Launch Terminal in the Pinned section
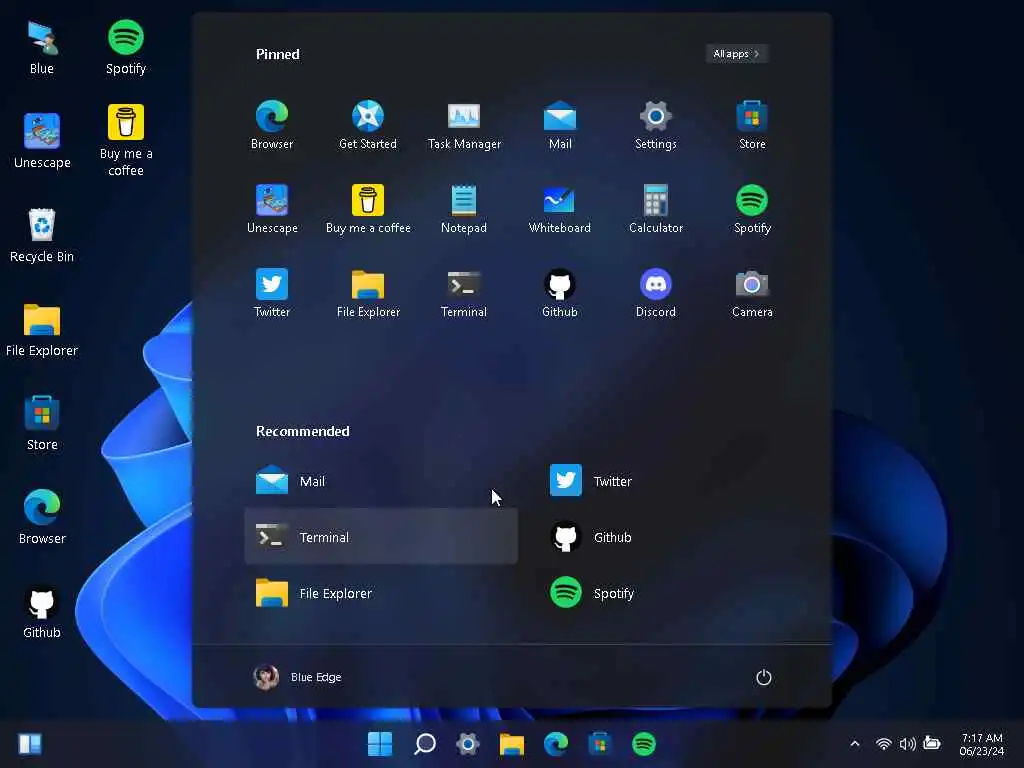1024x768 pixels. (464, 293)
